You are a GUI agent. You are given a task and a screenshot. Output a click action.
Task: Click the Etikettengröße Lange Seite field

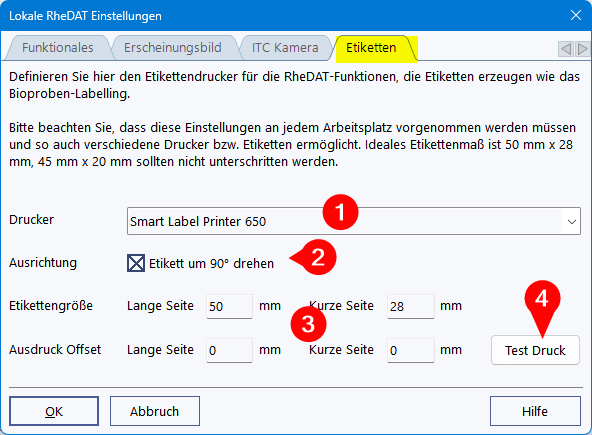pyautogui.click(x=229, y=306)
